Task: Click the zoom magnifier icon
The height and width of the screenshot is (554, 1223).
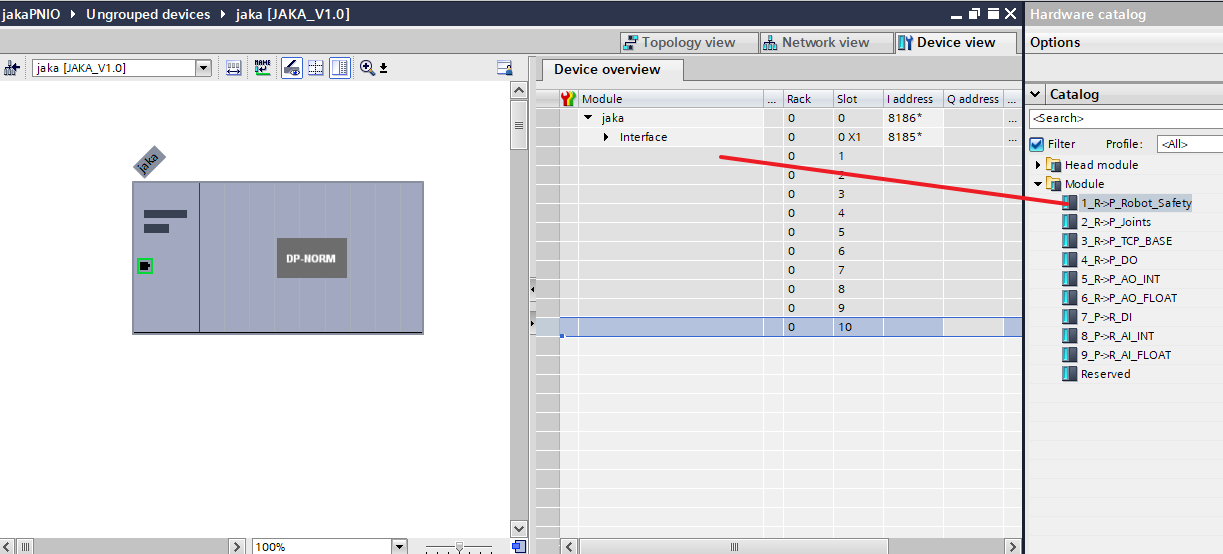Action: pyautogui.click(x=367, y=68)
